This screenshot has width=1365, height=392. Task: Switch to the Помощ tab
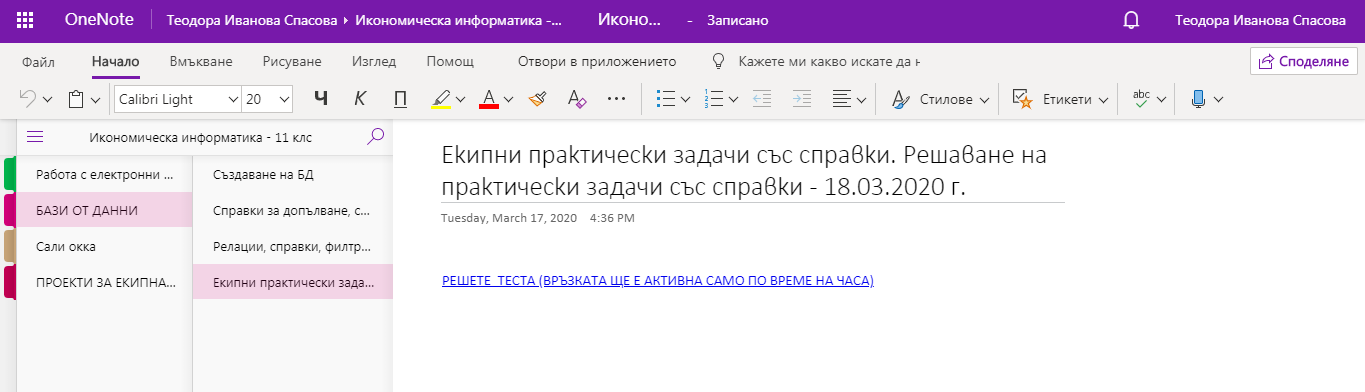coord(450,61)
